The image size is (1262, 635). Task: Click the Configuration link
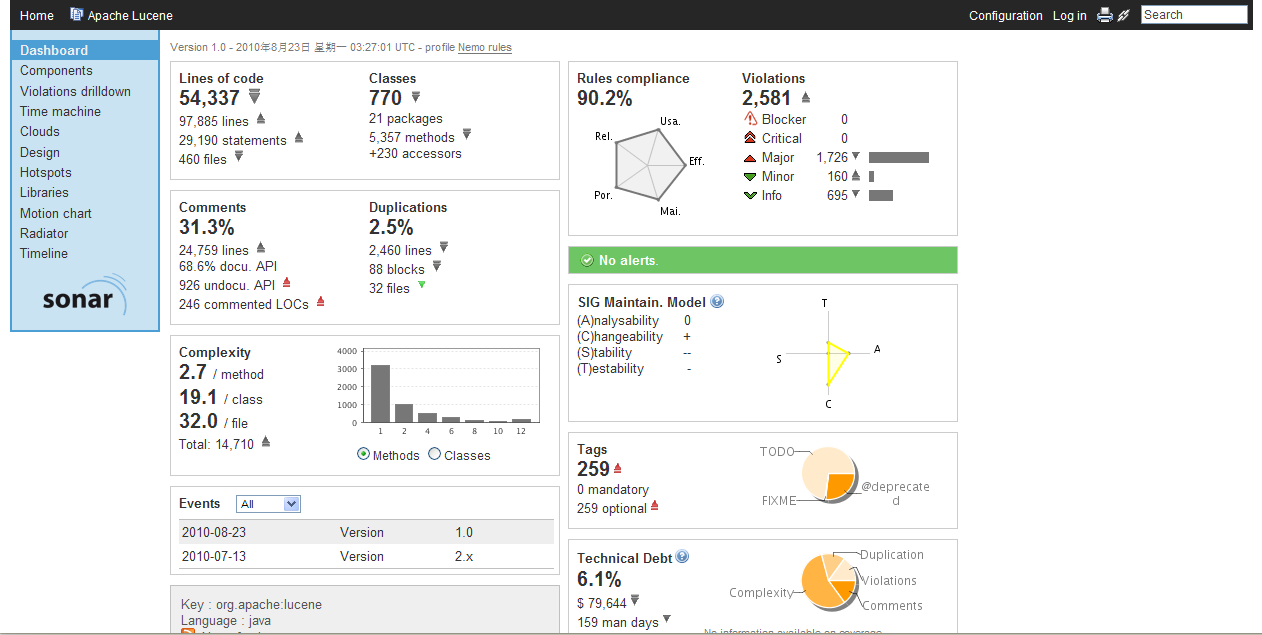click(x=1005, y=16)
